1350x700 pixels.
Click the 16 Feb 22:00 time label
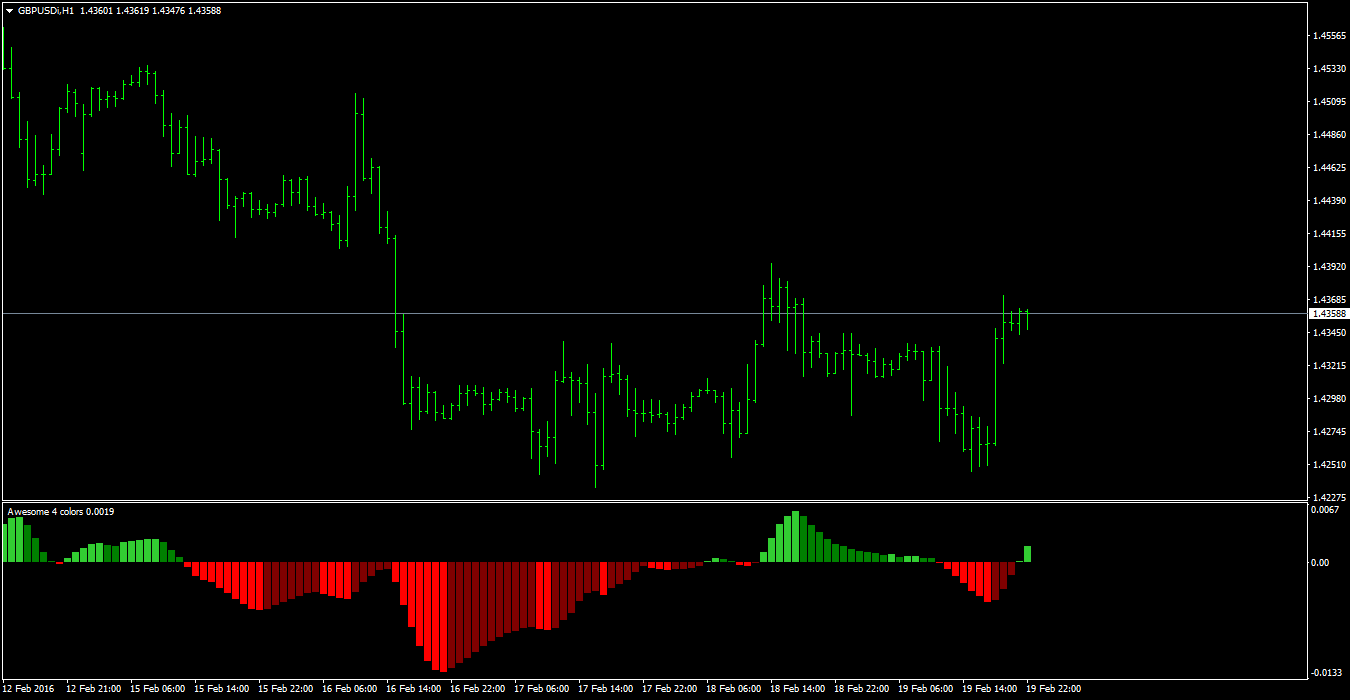[x=478, y=689]
